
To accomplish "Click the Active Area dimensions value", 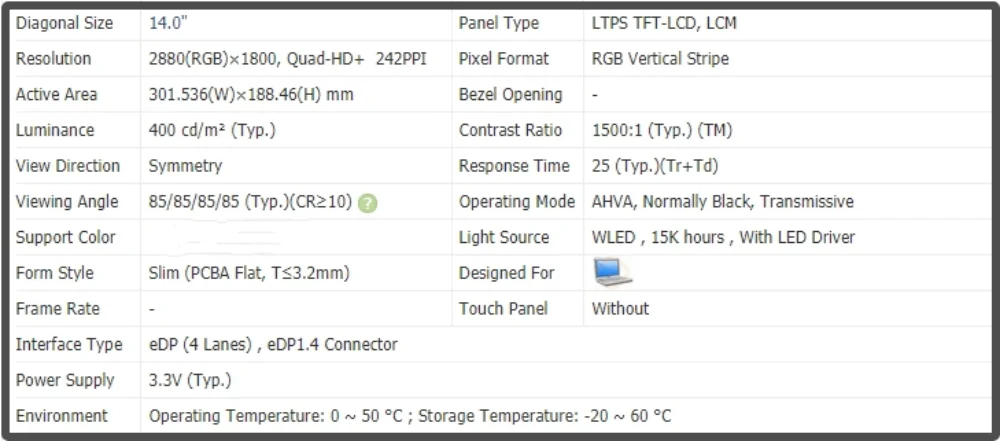I will pyautogui.click(x=250, y=95).
